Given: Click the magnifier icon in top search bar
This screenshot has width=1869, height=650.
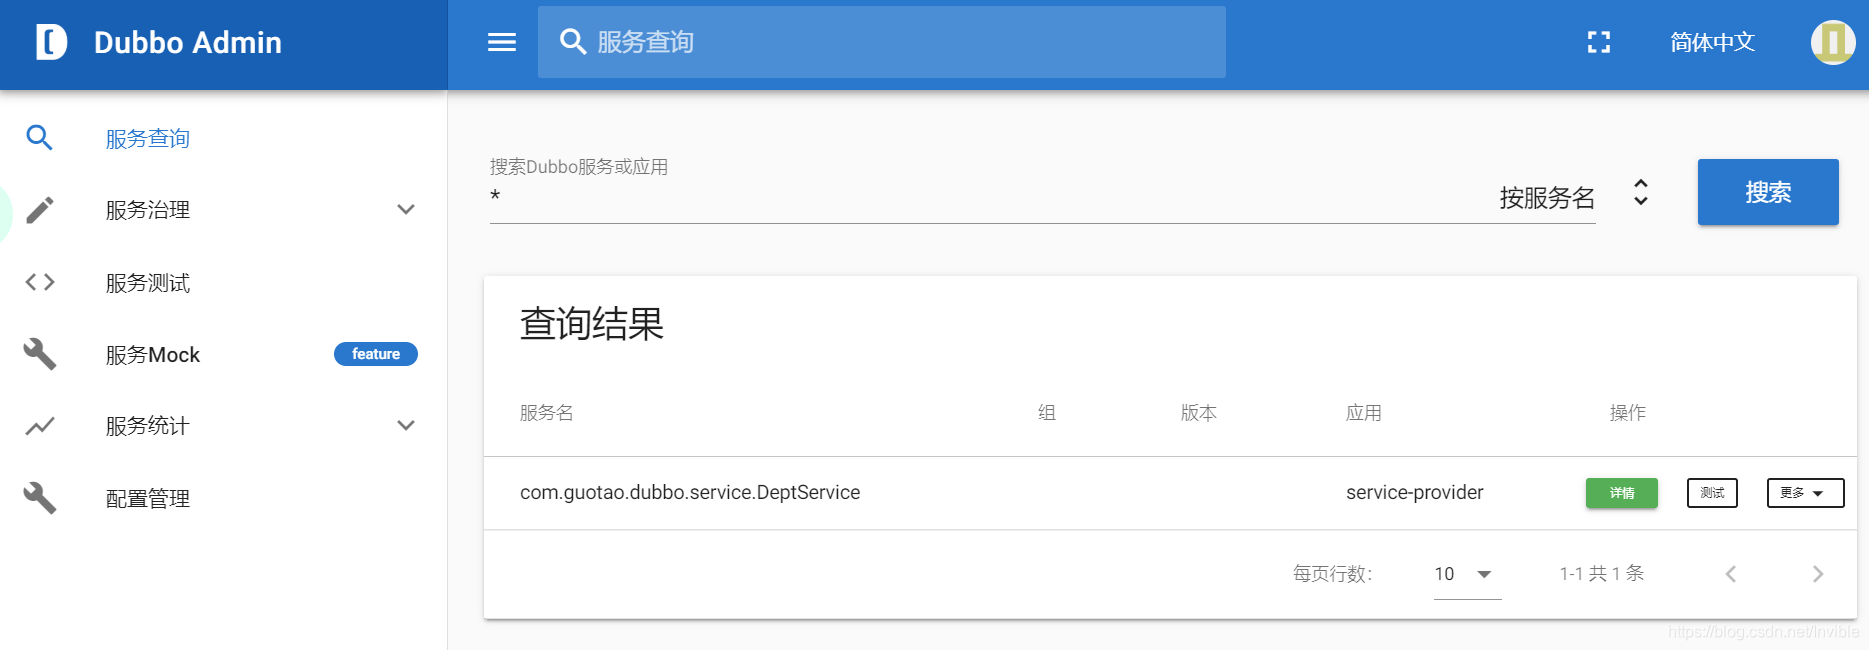Looking at the screenshot, I should pos(572,41).
